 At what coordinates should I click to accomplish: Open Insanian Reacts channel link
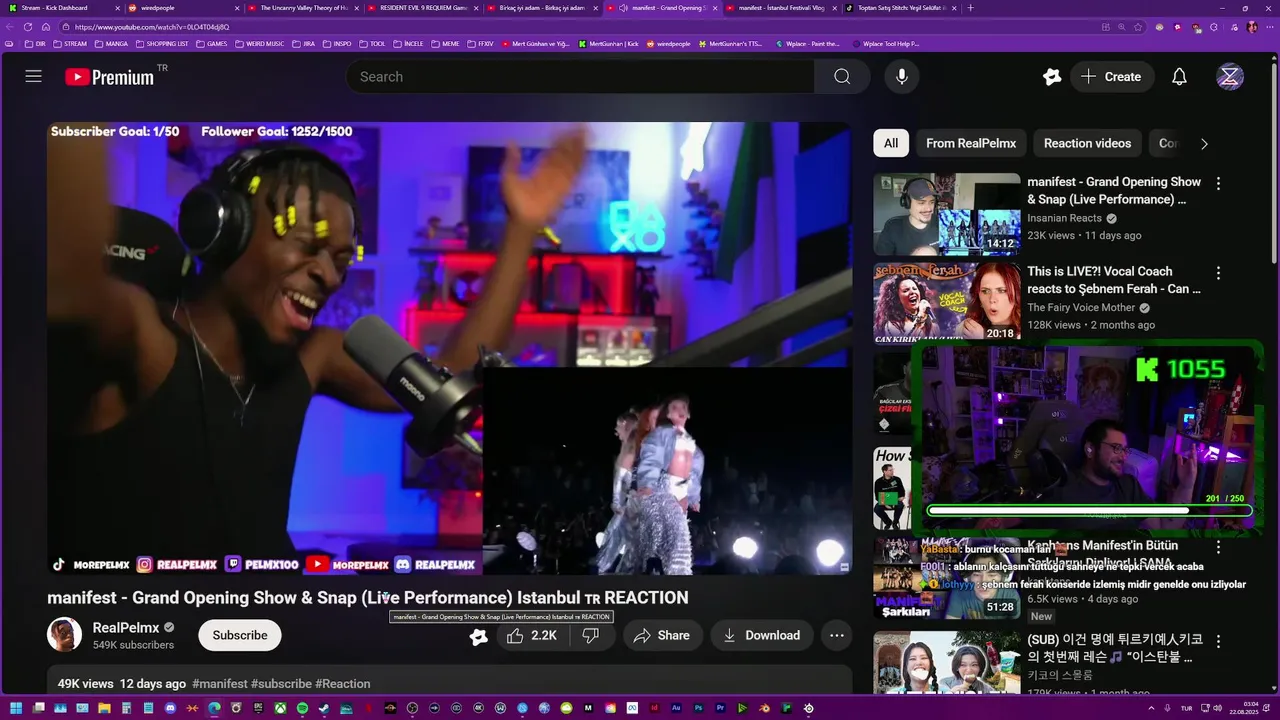coord(1064,218)
